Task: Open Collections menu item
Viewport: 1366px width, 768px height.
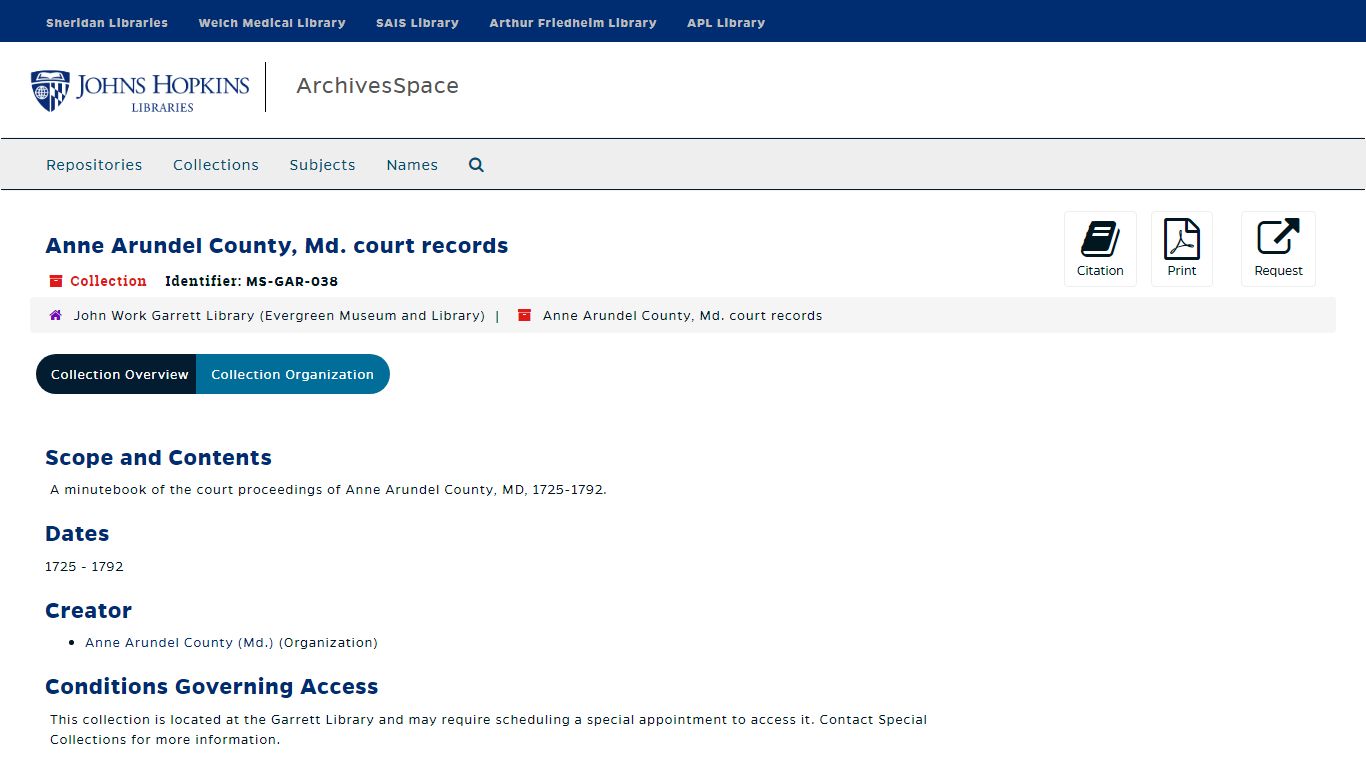Action: pos(216,165)
